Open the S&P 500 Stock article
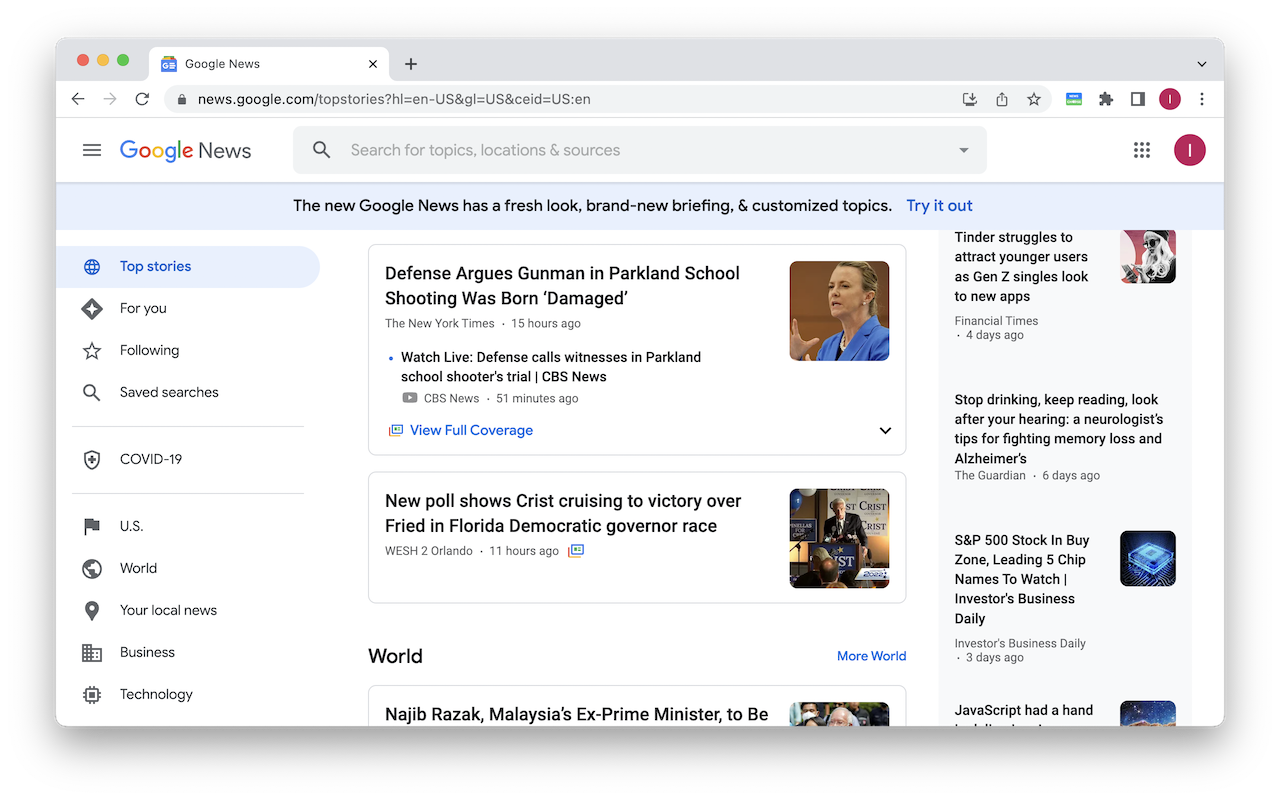 click(1020, 579)
